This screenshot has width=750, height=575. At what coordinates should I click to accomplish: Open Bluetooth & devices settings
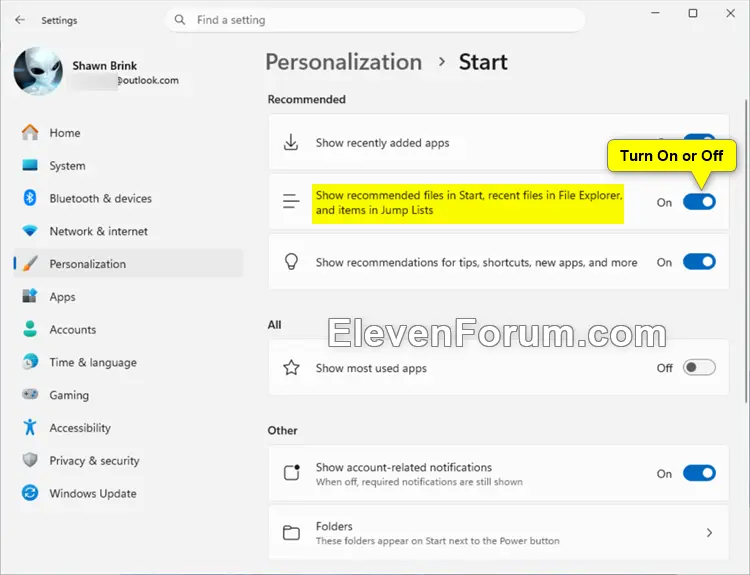[x=128, y=198]
